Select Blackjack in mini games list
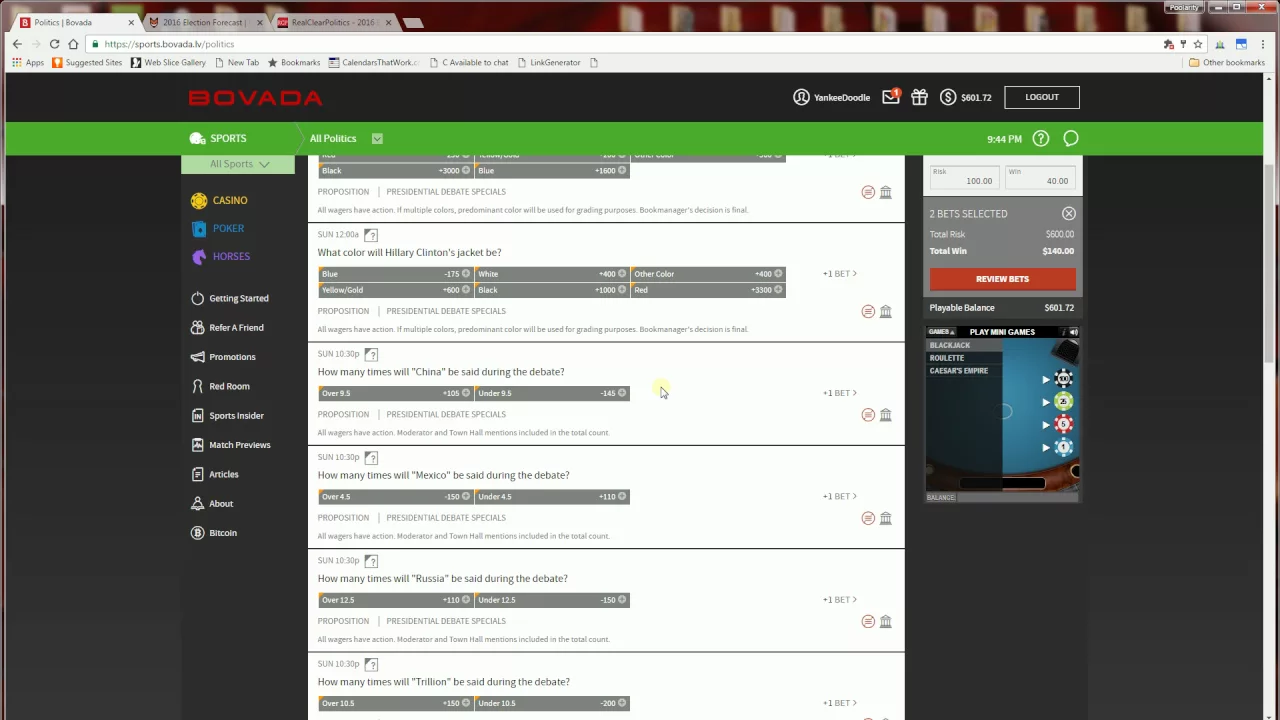Screen dimensions: 1280x720 tap(950, 345)
